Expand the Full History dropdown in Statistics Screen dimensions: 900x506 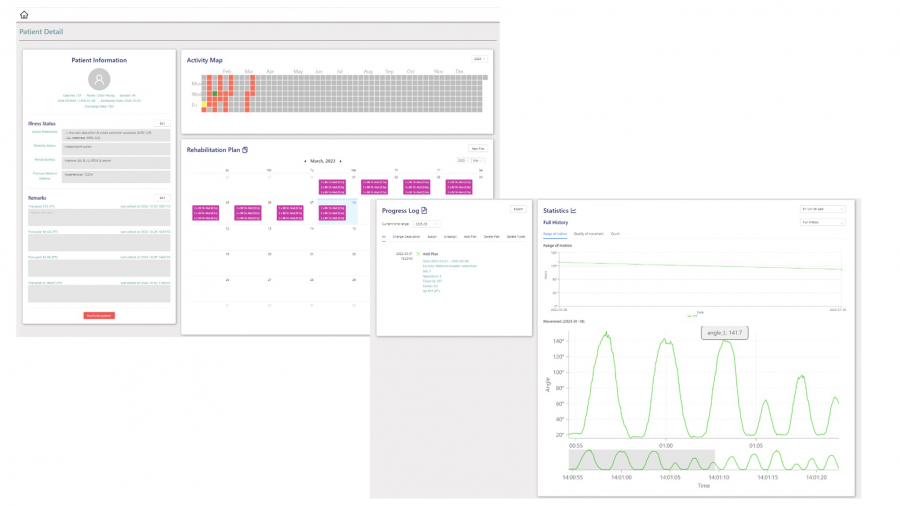822,222
